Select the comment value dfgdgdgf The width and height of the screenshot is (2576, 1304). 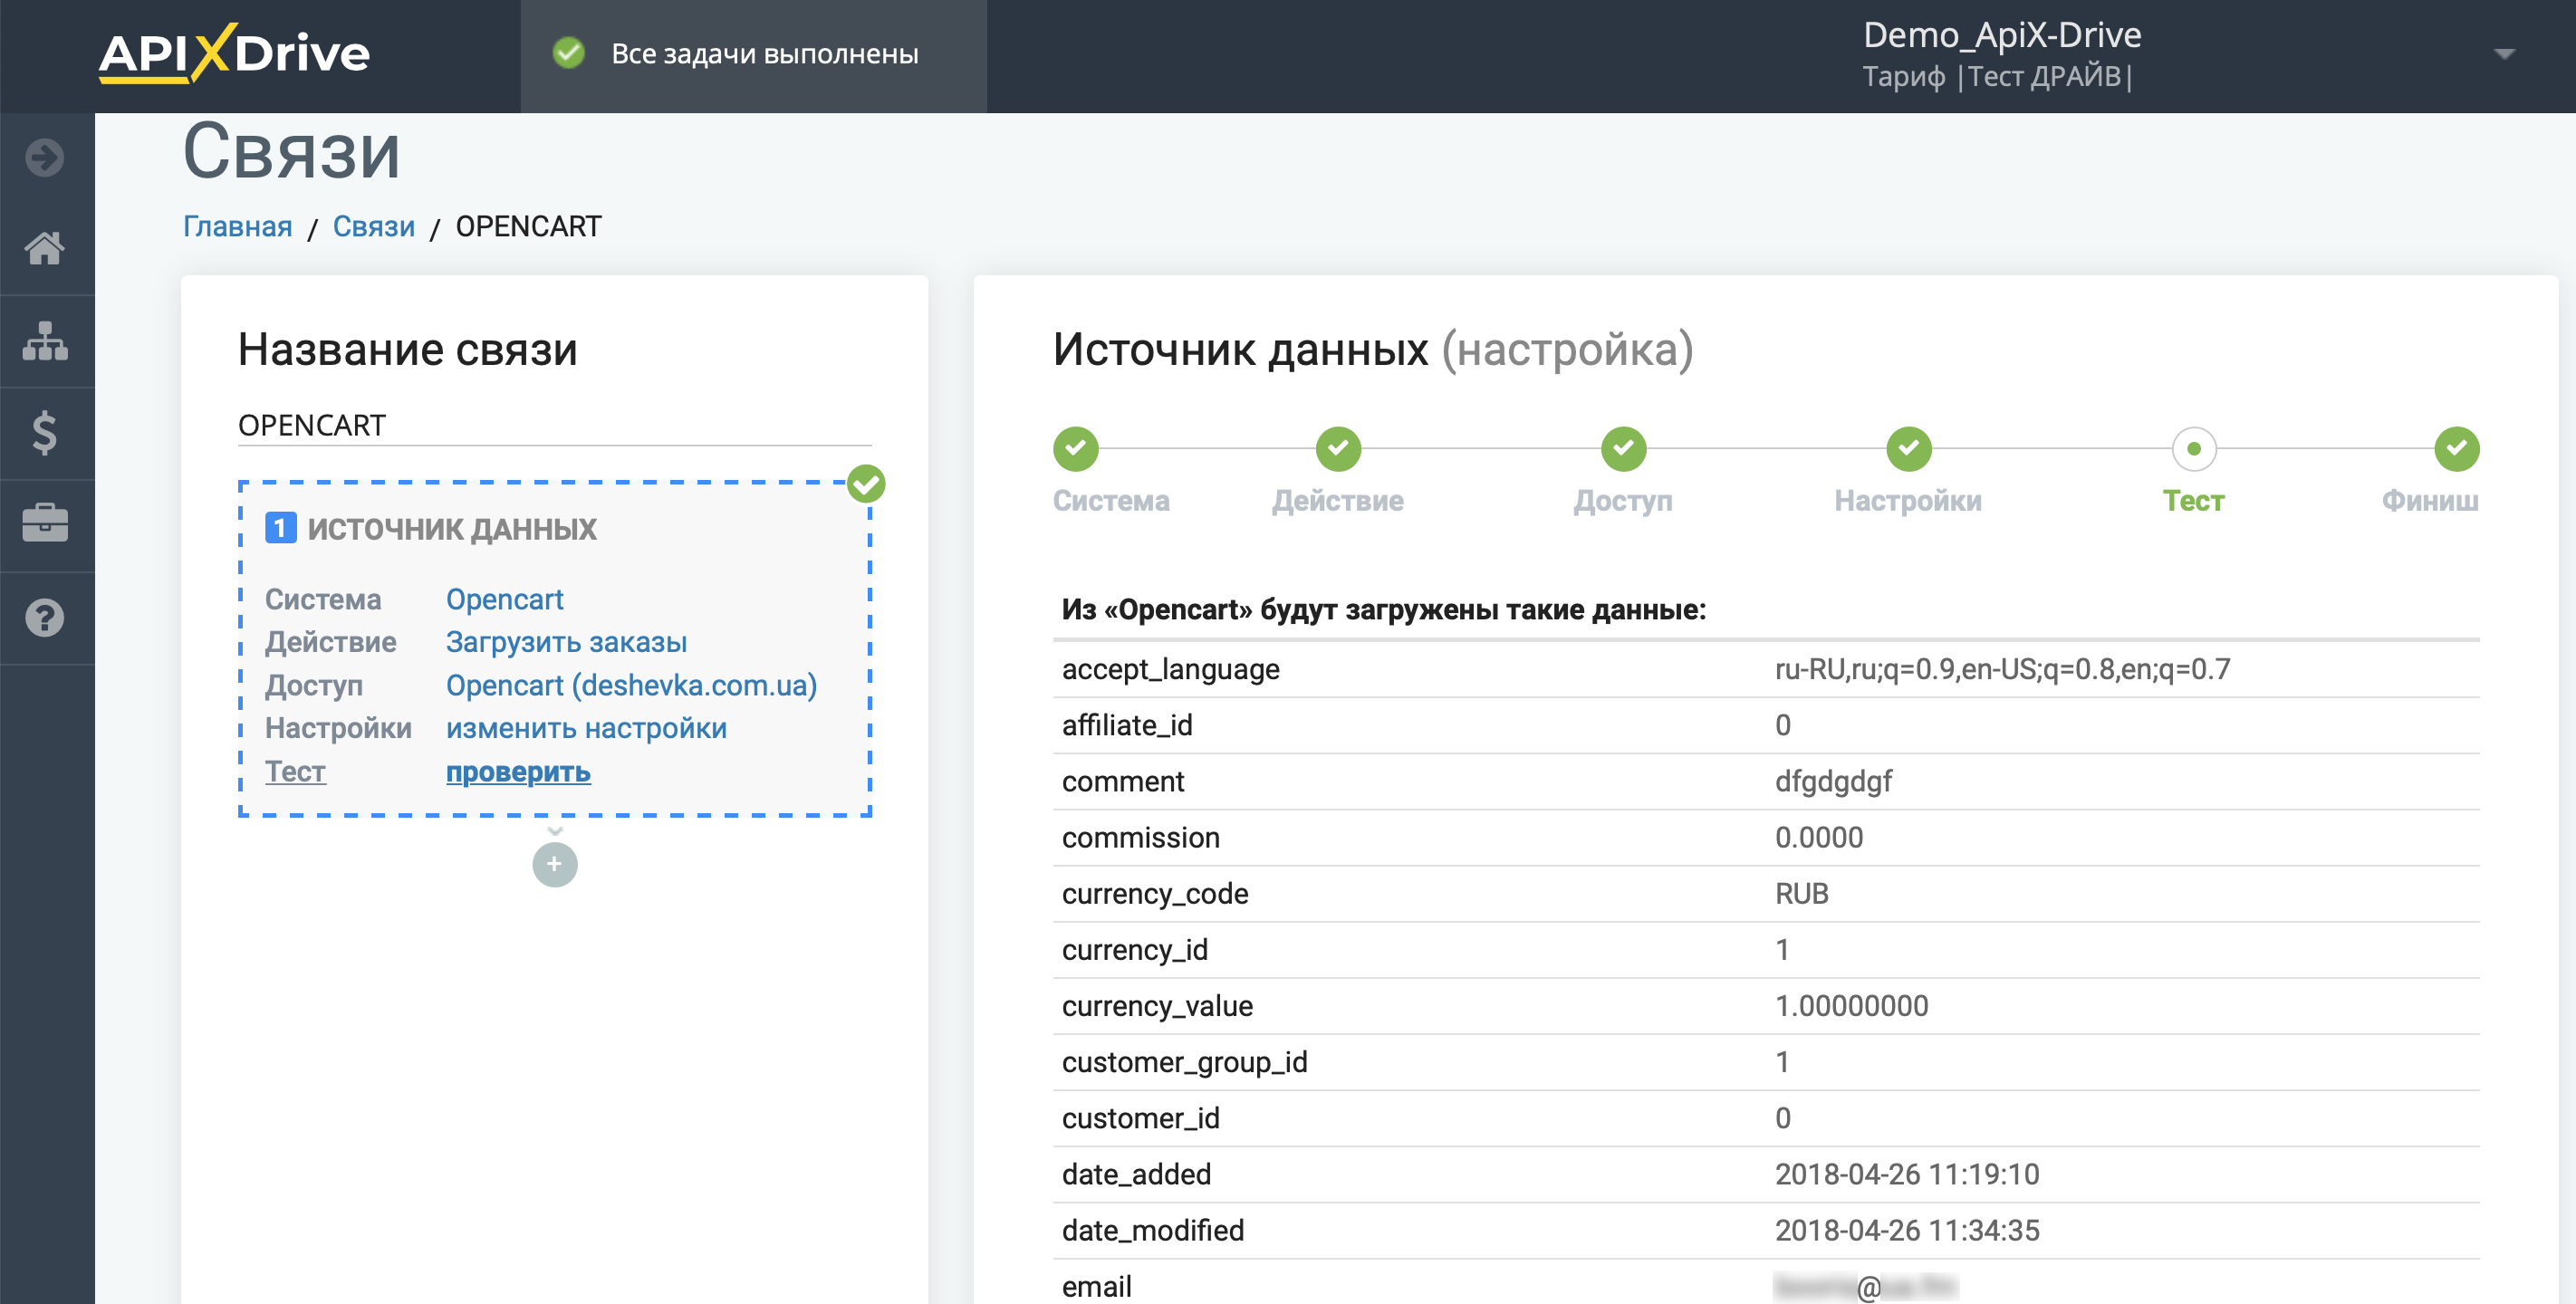click(x=1833, y=781)
